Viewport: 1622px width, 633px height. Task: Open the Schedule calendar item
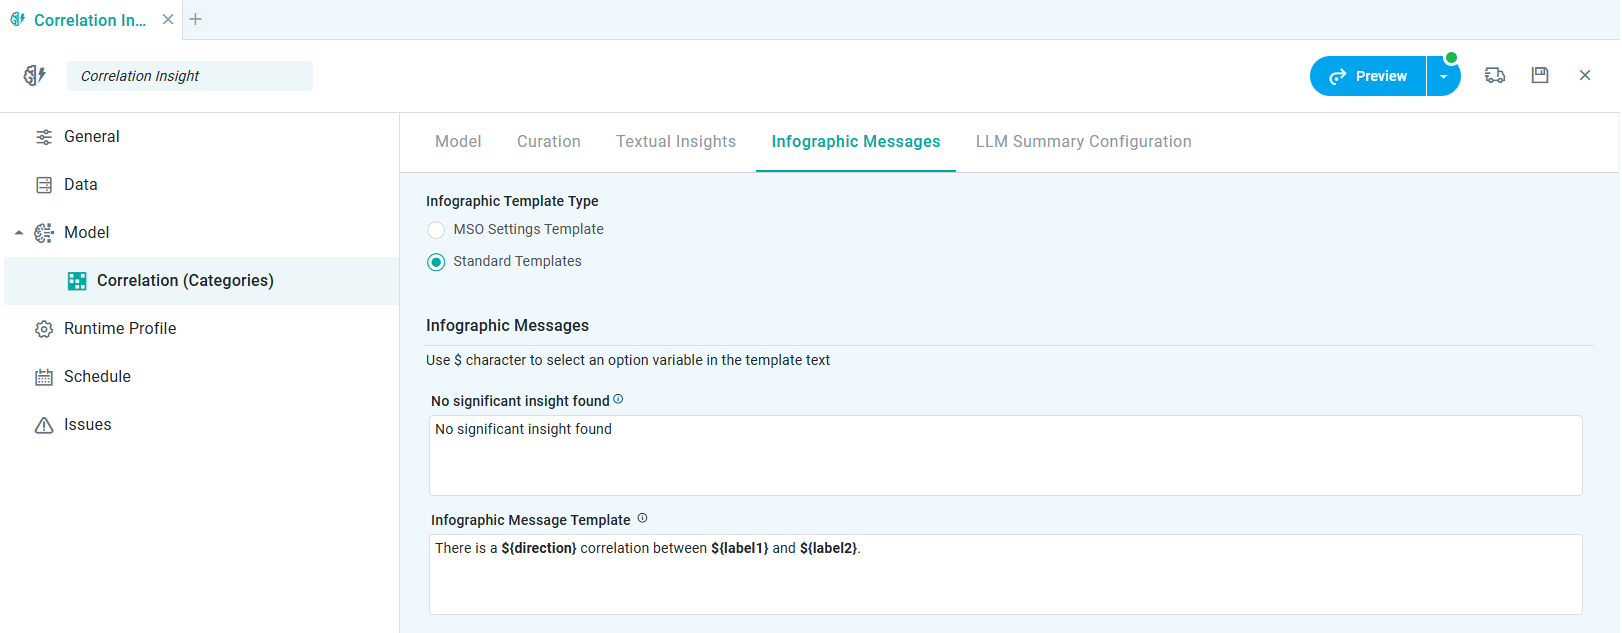97,377
